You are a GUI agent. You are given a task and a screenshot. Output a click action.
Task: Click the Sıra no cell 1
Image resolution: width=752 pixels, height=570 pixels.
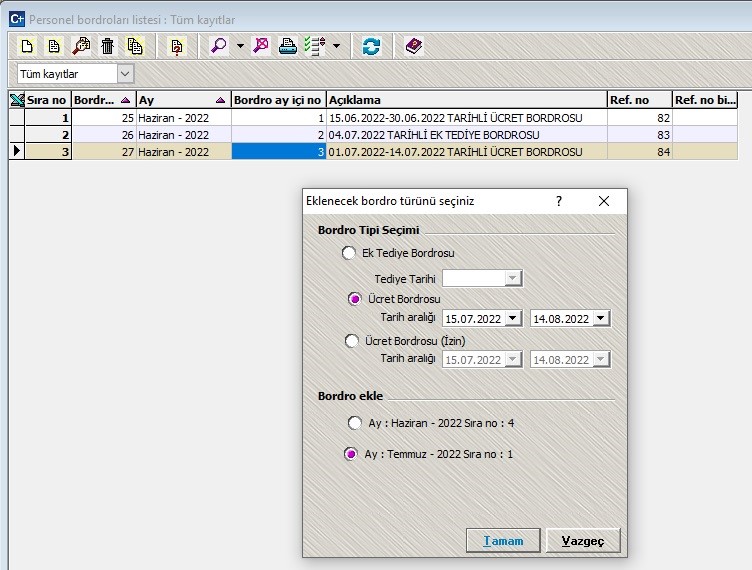(x=47, y=118)
